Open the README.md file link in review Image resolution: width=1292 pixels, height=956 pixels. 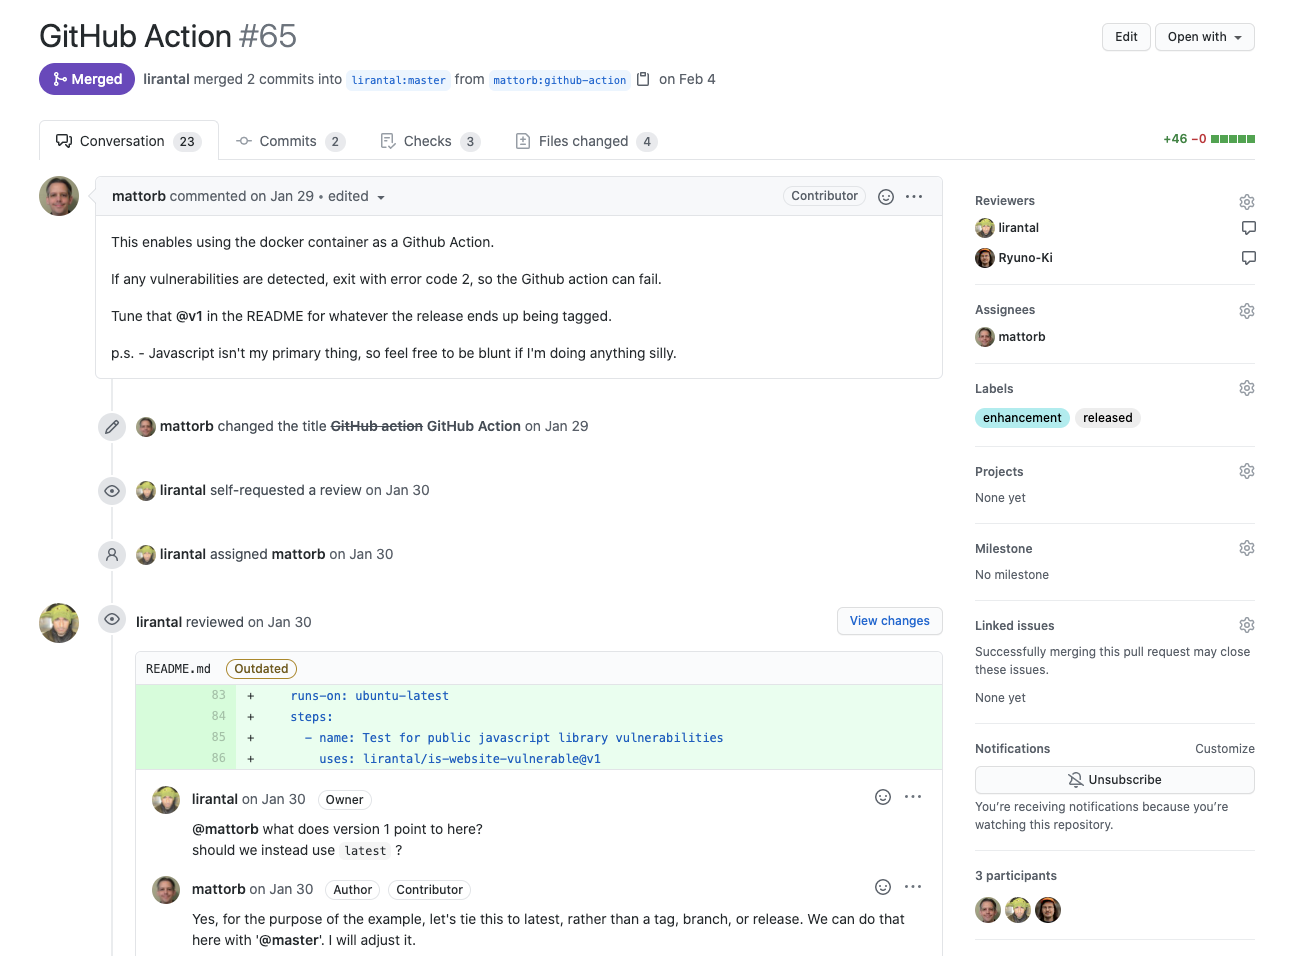(x=178, y=669)
